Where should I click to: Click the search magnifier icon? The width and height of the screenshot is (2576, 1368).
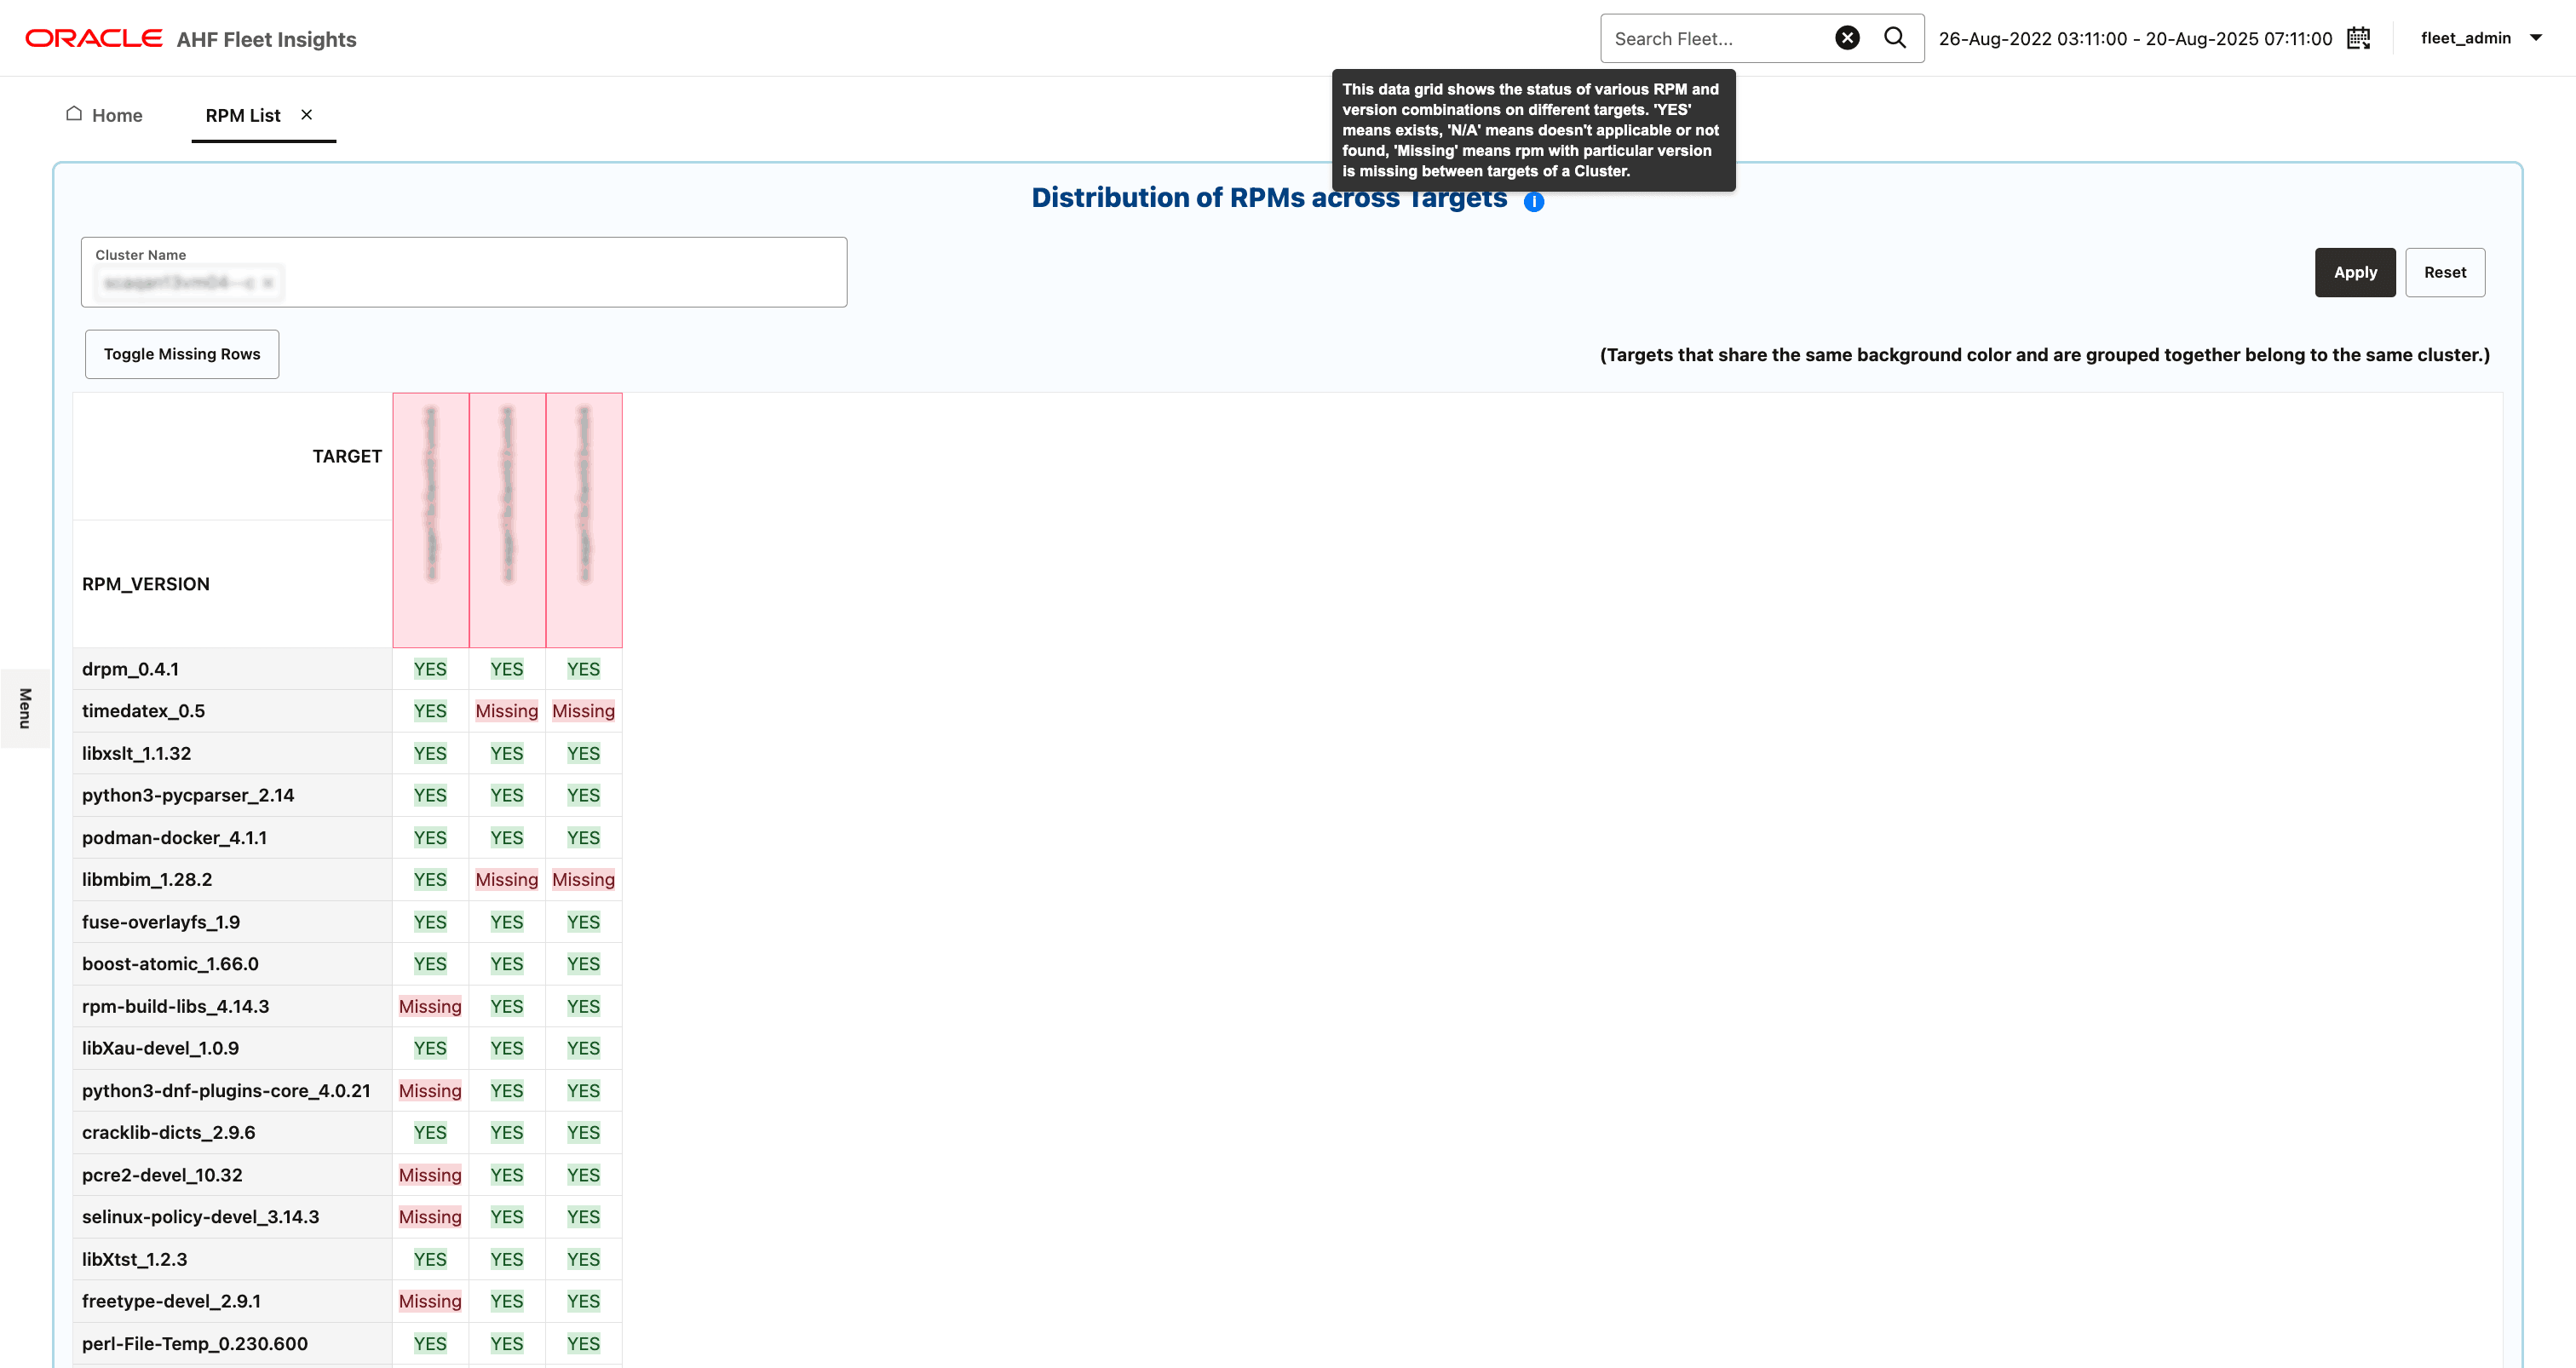(1895, 37)
